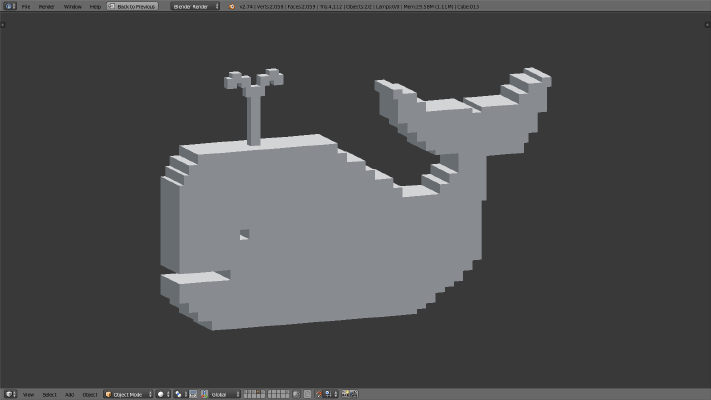Click the Lamps:0/0 statistic

388,7
